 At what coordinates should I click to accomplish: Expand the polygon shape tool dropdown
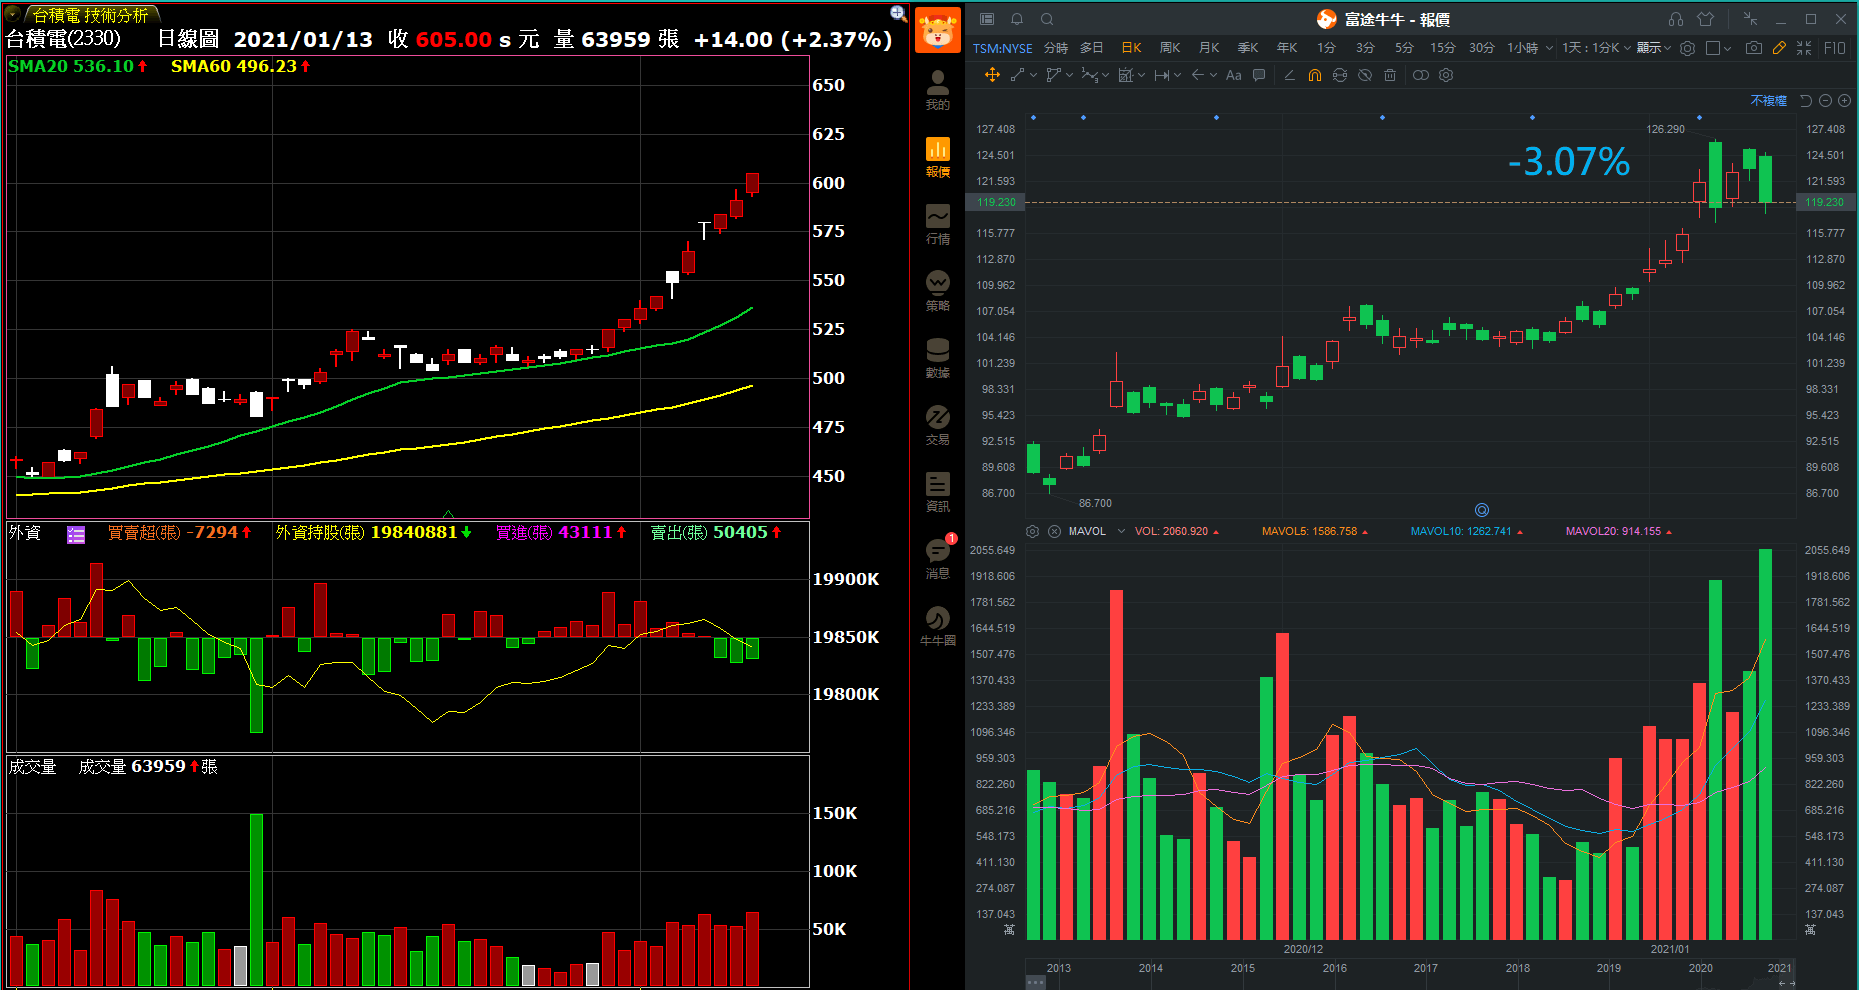coord(1069,75)
